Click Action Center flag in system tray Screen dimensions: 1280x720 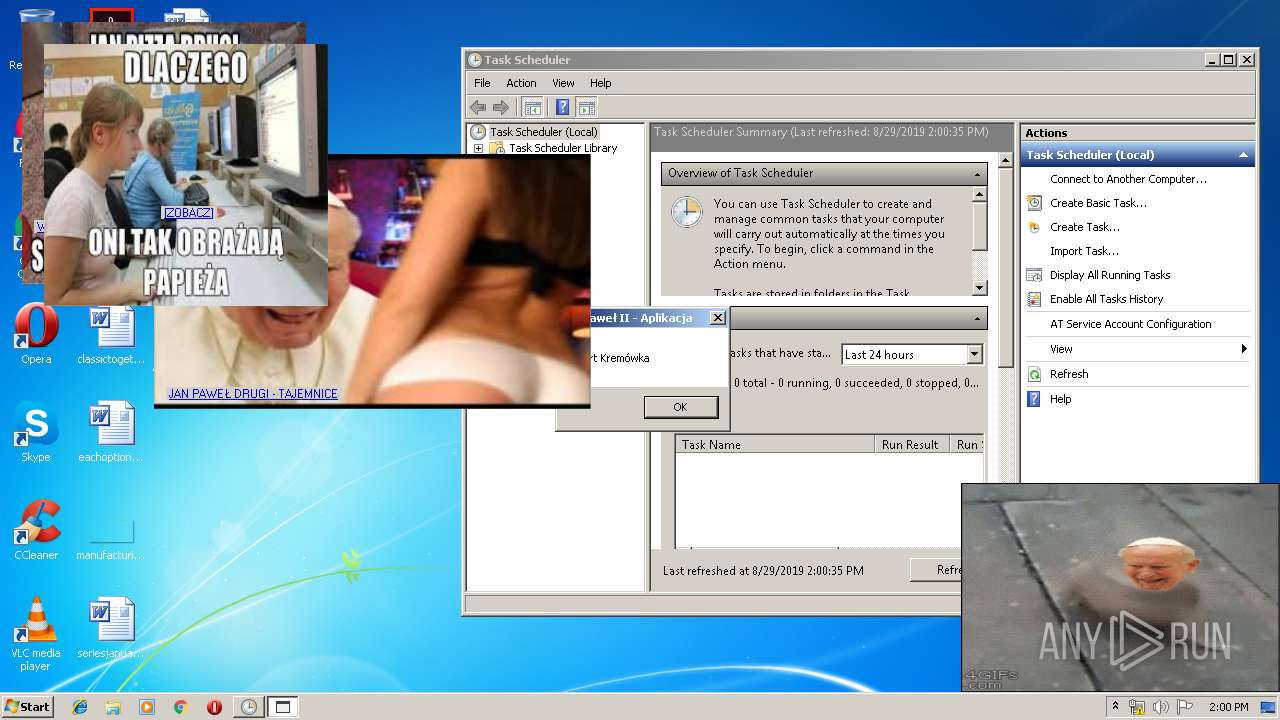click(x=1185, y=707)
